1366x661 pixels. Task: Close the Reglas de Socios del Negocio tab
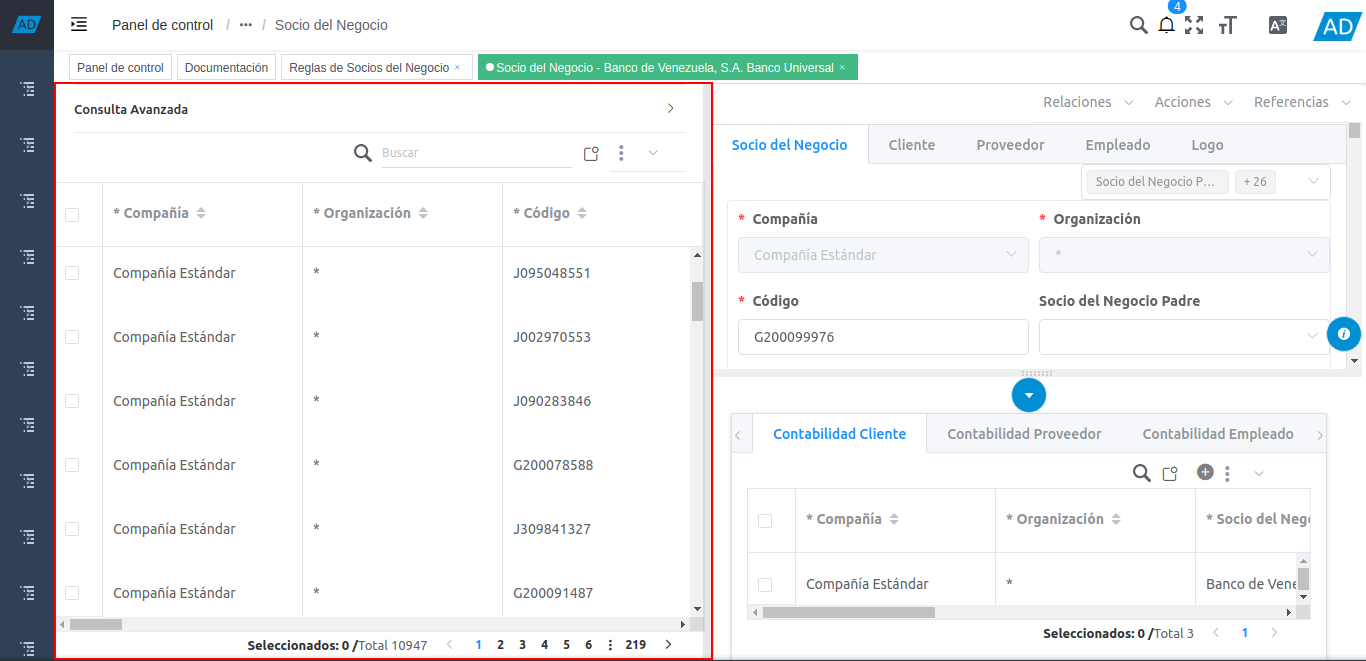point(457,68)
